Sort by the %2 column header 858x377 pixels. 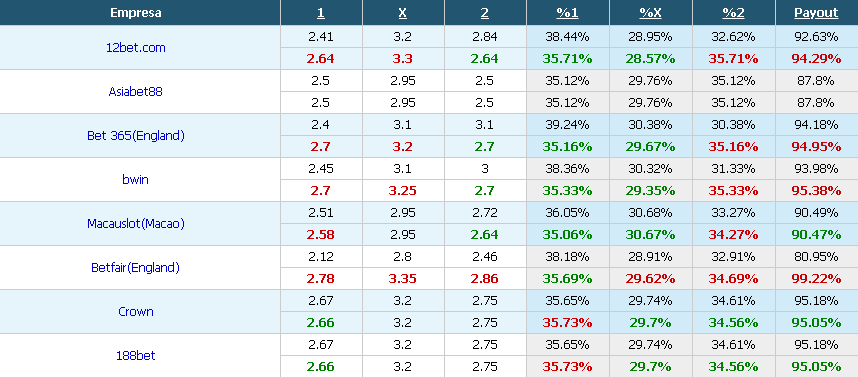pos(733,13)
